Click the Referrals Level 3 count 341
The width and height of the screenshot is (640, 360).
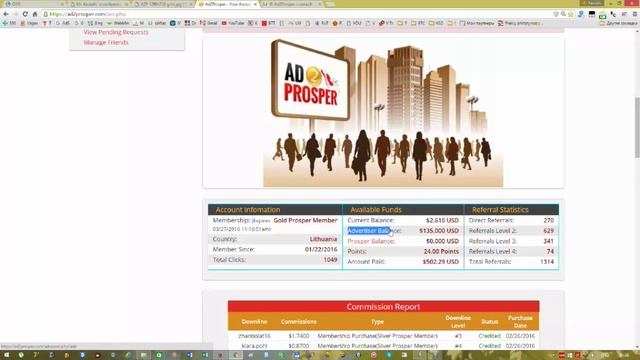pos(549,241)
